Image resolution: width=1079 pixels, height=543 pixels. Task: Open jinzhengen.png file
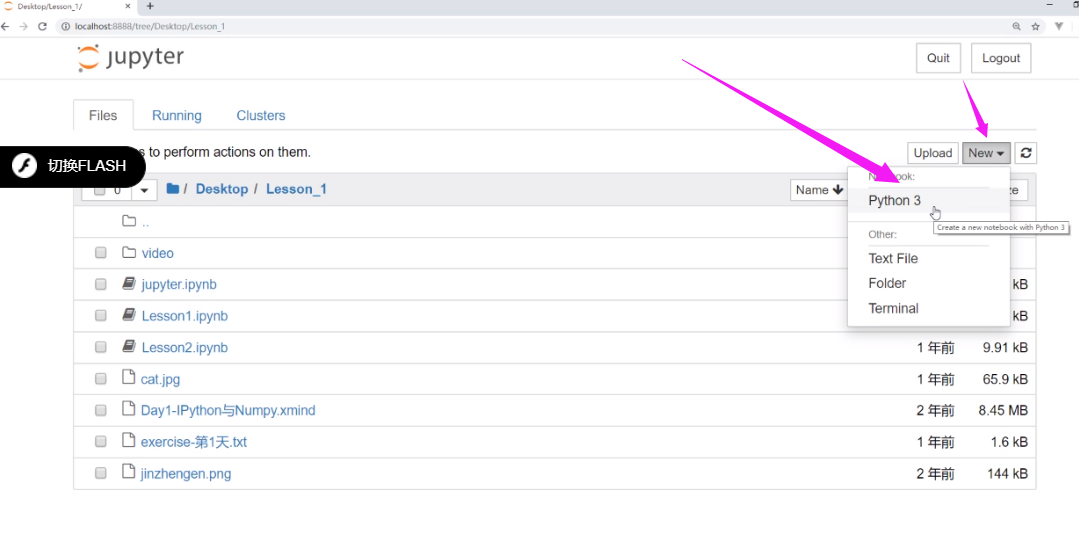pos(186,474)
